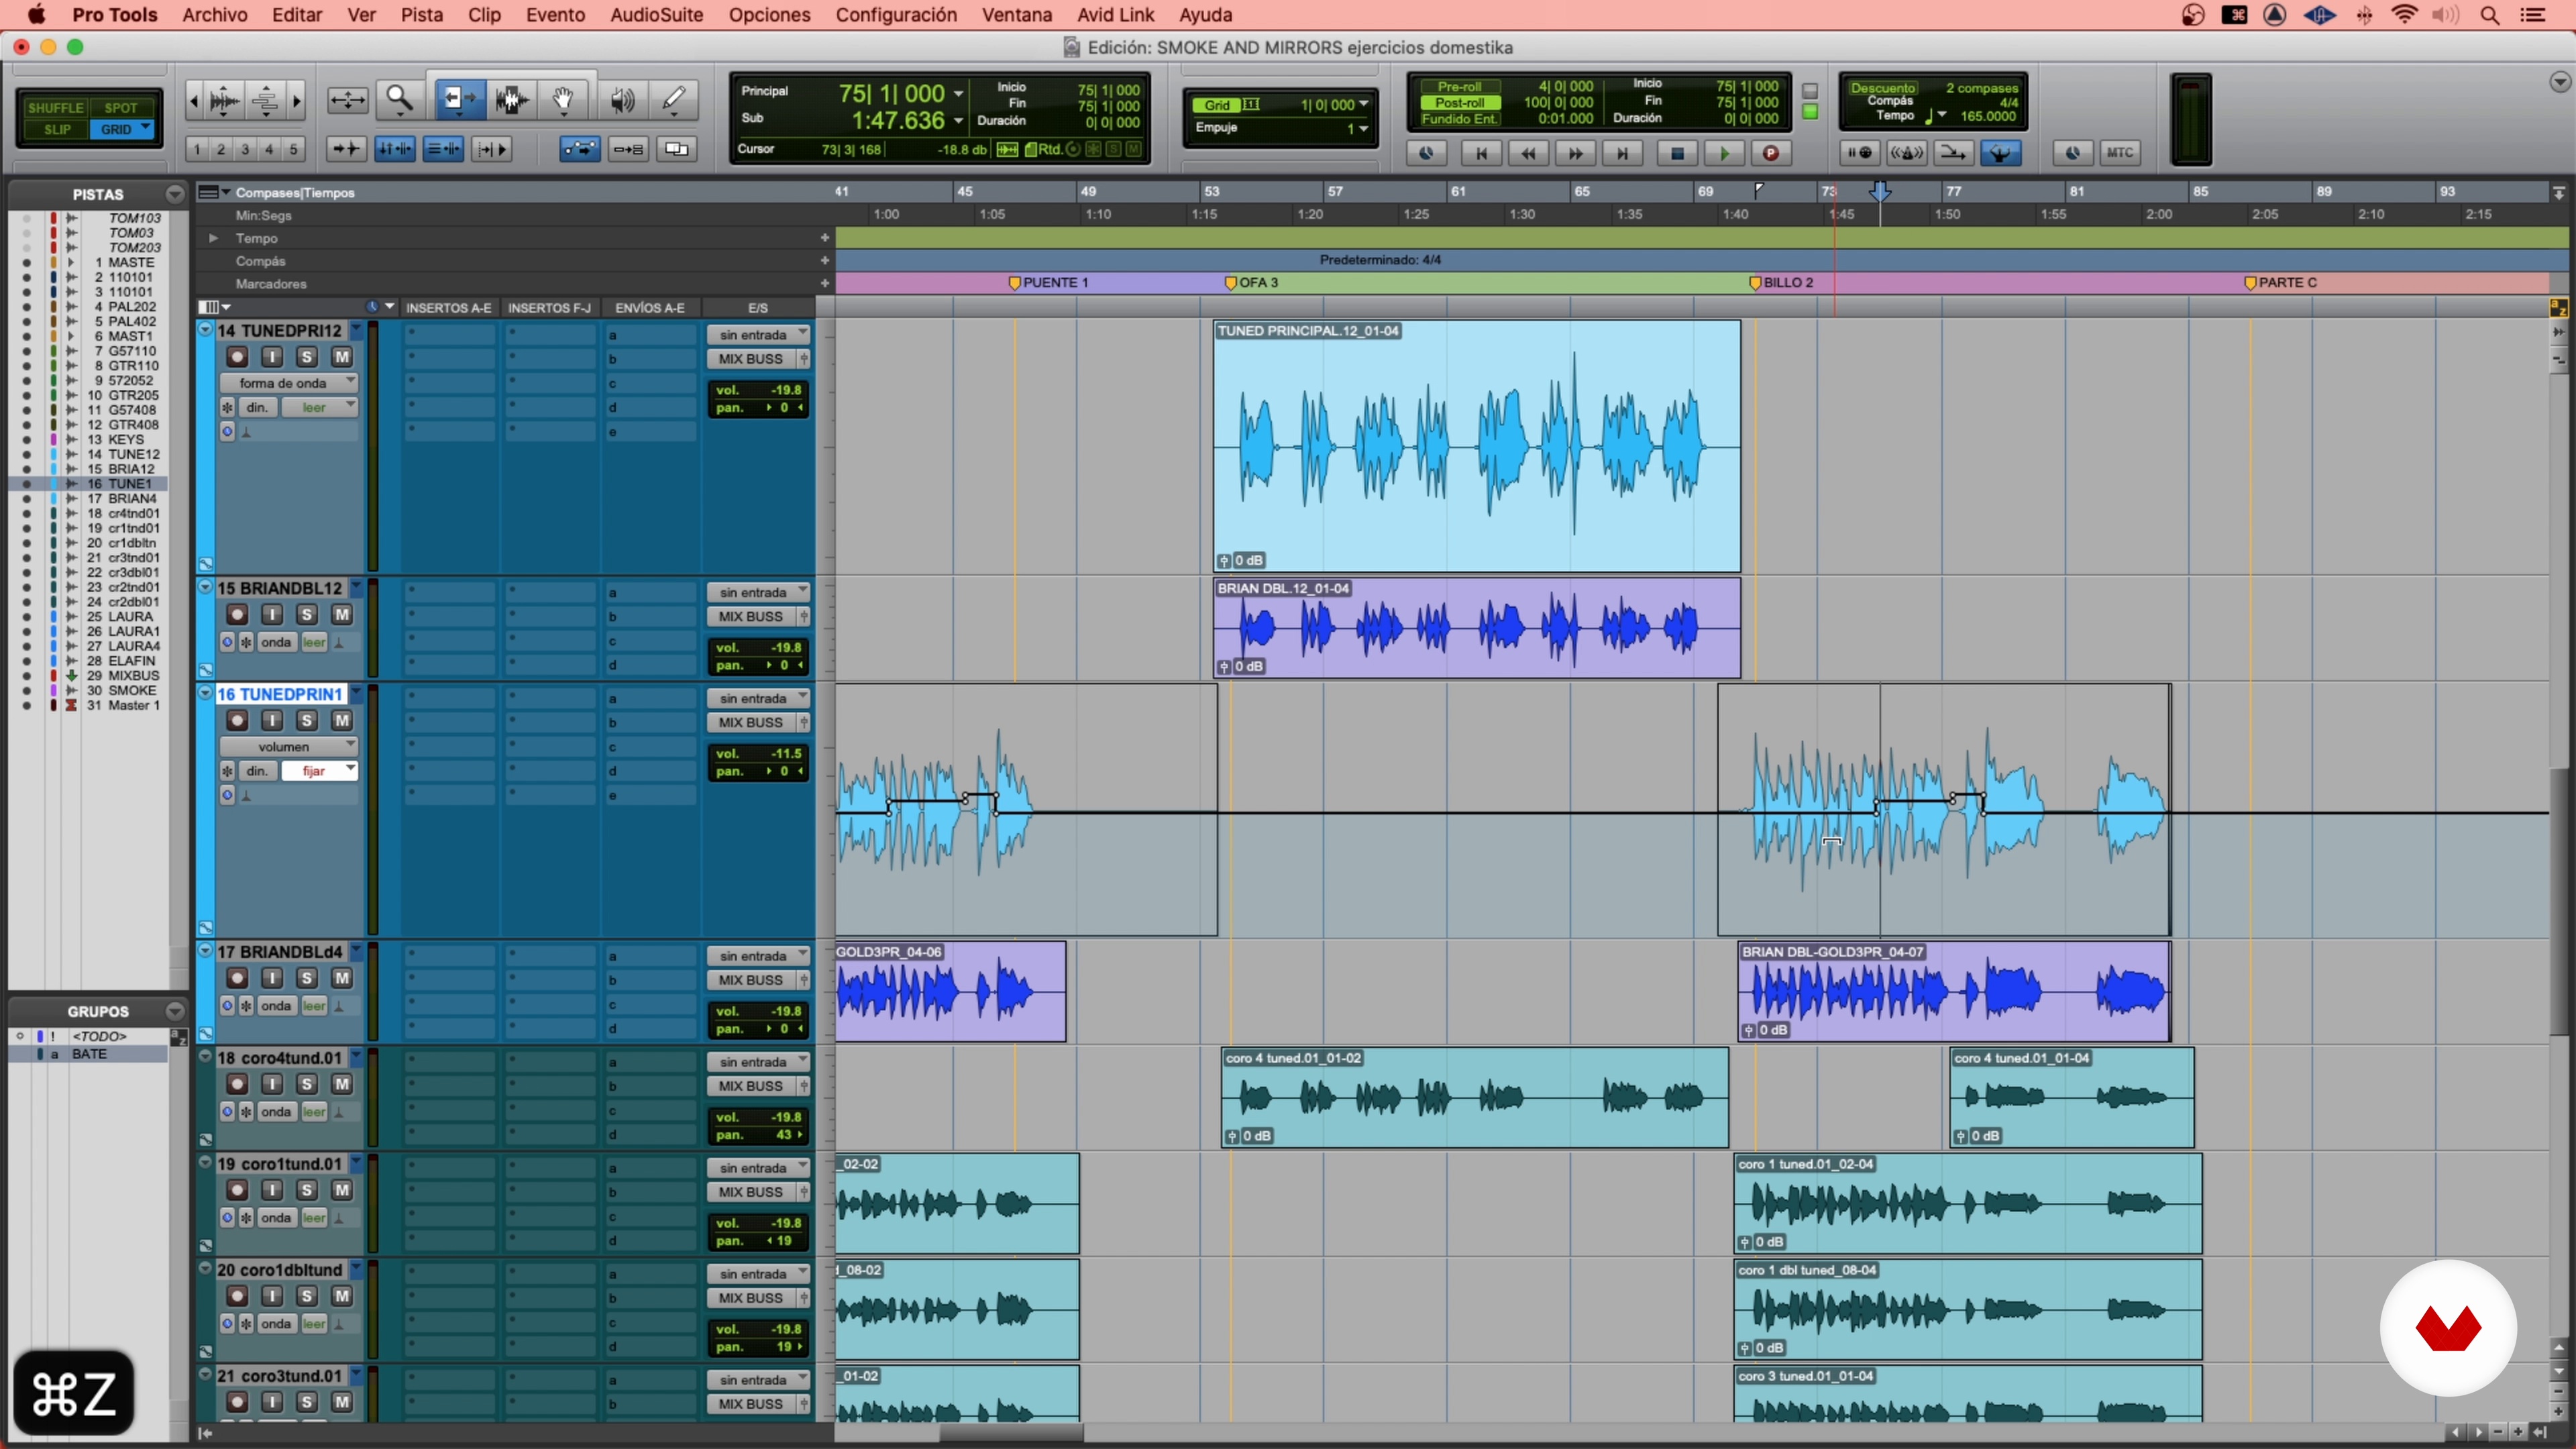Select the Scrubber speaker tool
The height and width of the screenshot is (1449, 2576).
pyautogui.click(x=622, y=99)
